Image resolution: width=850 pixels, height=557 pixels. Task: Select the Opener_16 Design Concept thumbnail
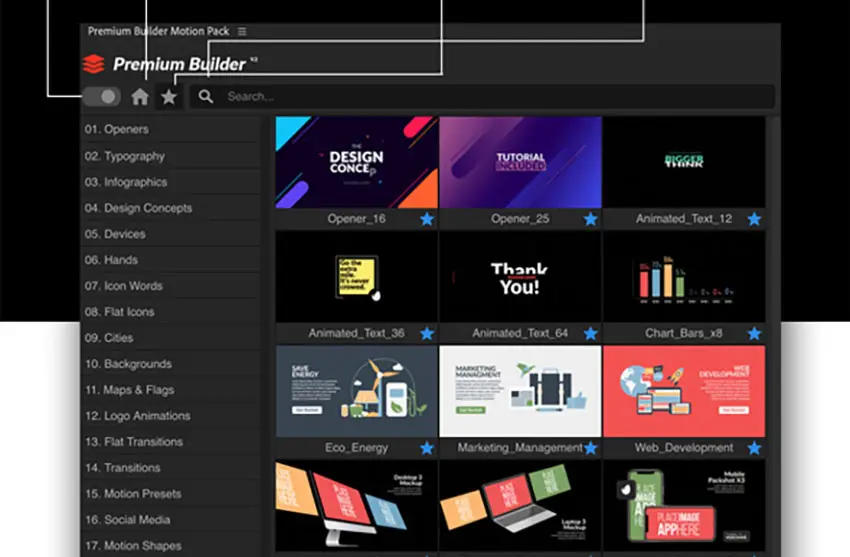tap(357, 163)
